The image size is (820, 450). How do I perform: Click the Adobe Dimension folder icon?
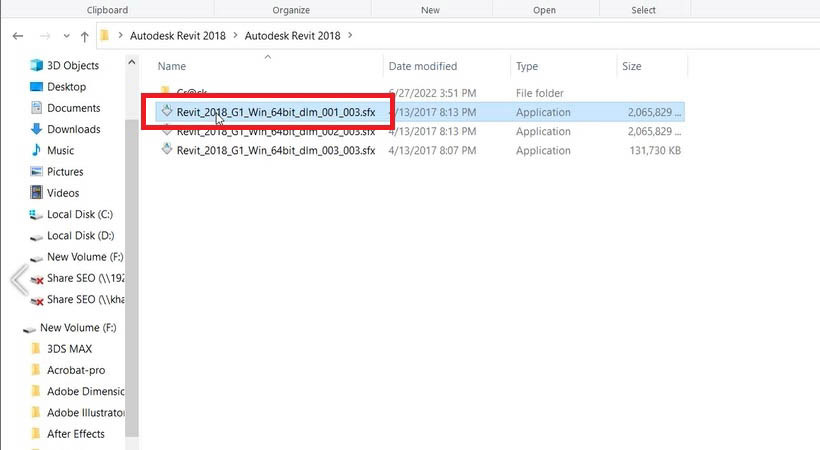pyautogui.click(x=36, y=391)
